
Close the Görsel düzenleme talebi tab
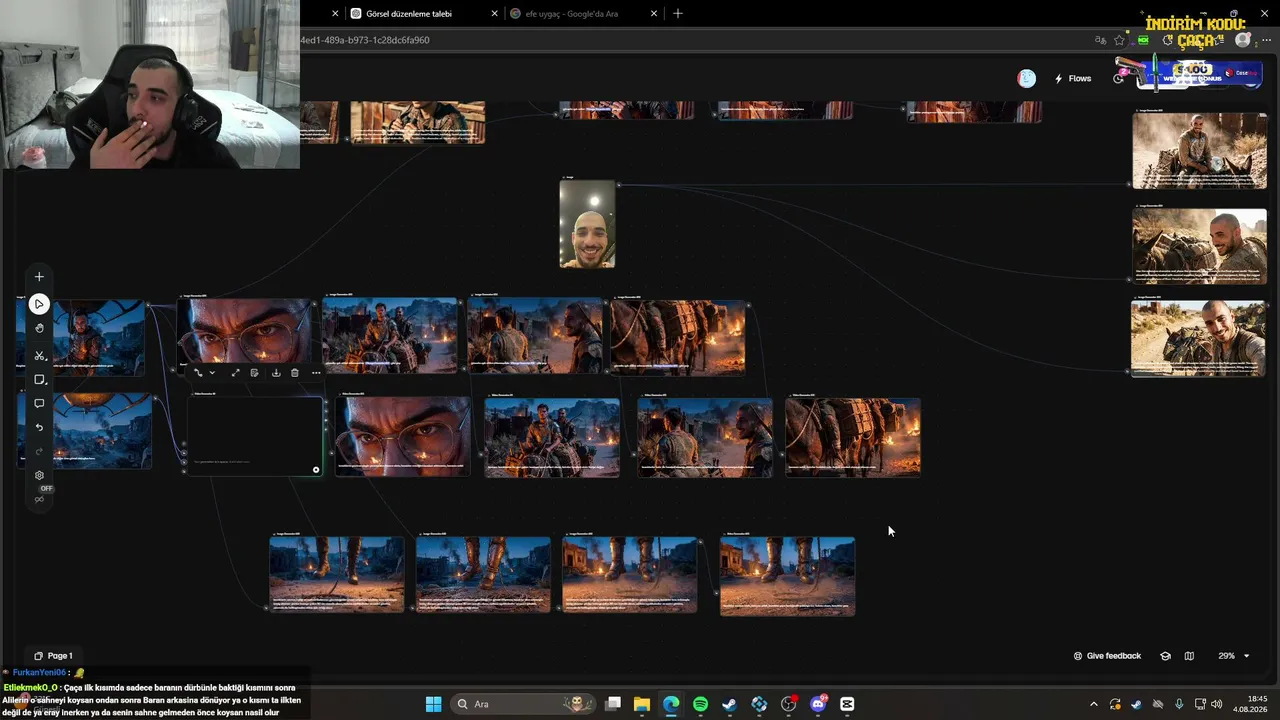pos(494,14)
